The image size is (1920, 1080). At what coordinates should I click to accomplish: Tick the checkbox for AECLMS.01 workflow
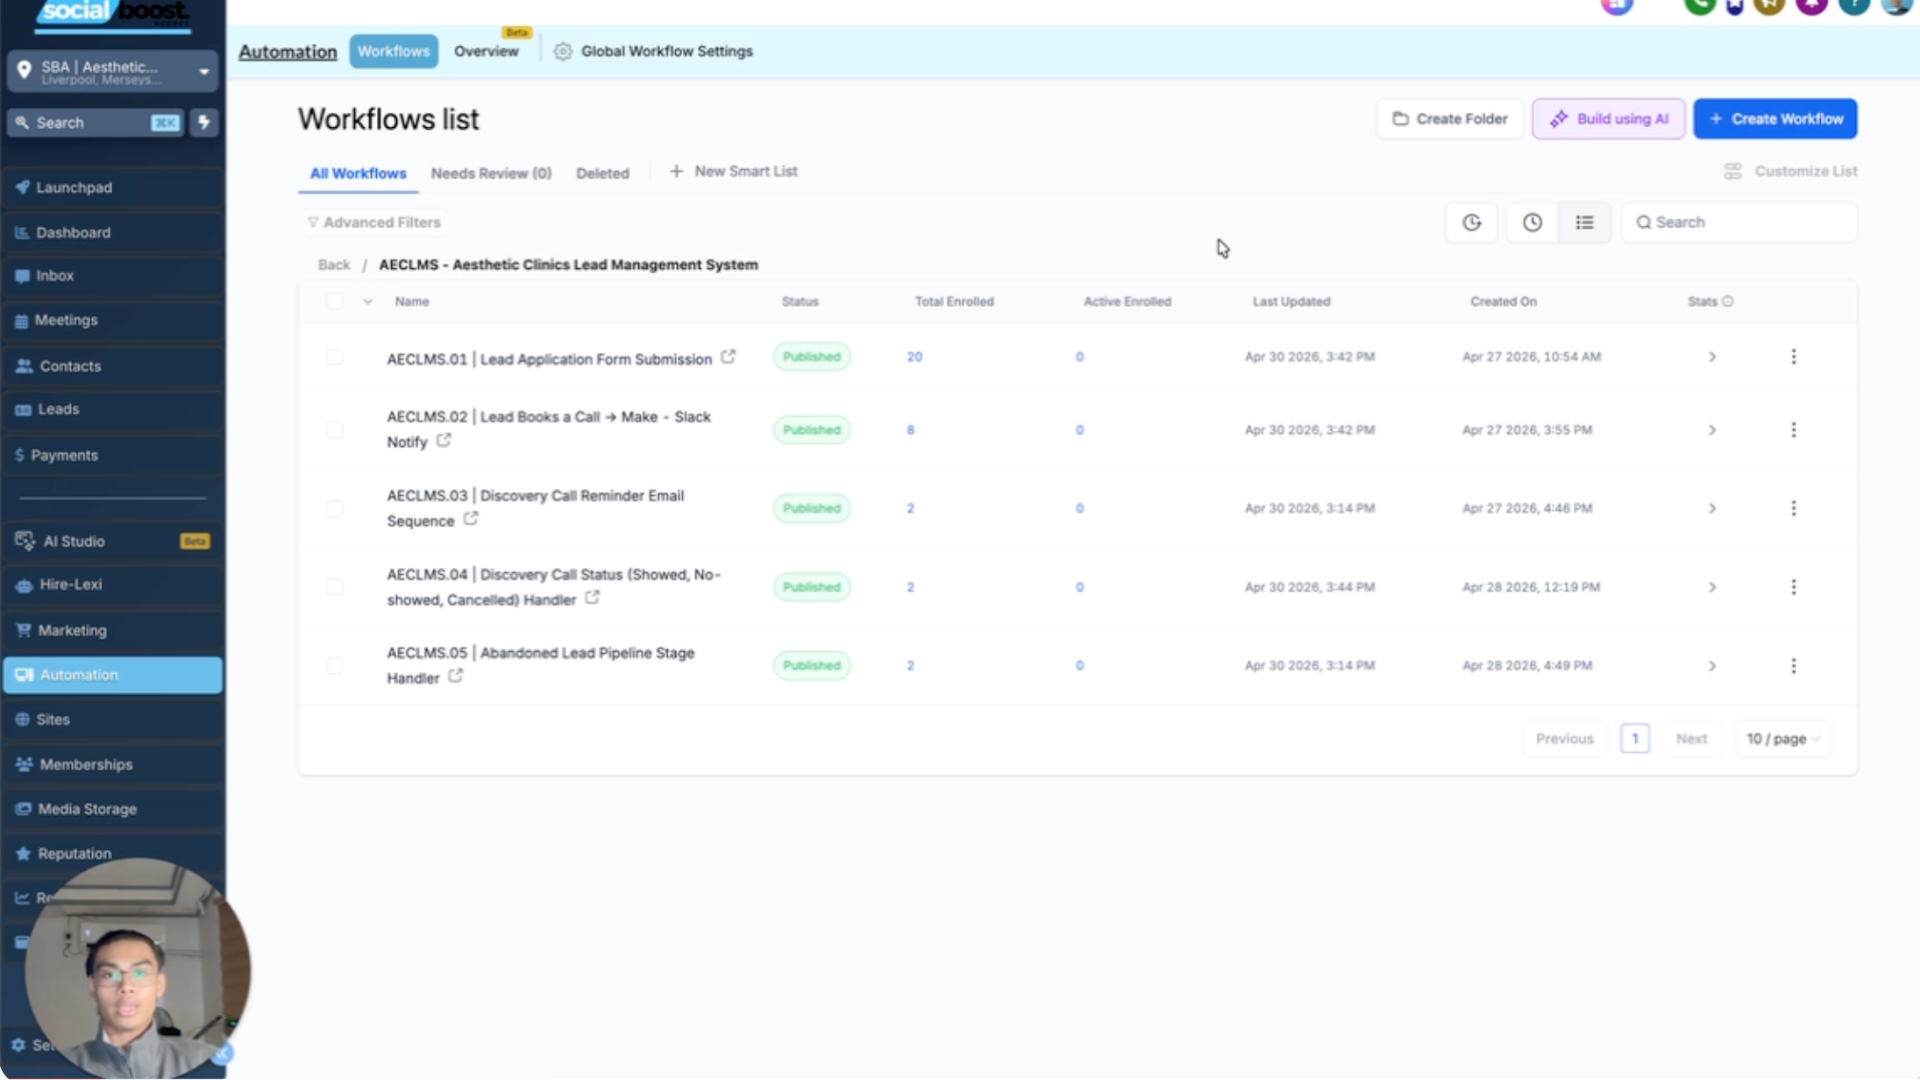[335, 357]
